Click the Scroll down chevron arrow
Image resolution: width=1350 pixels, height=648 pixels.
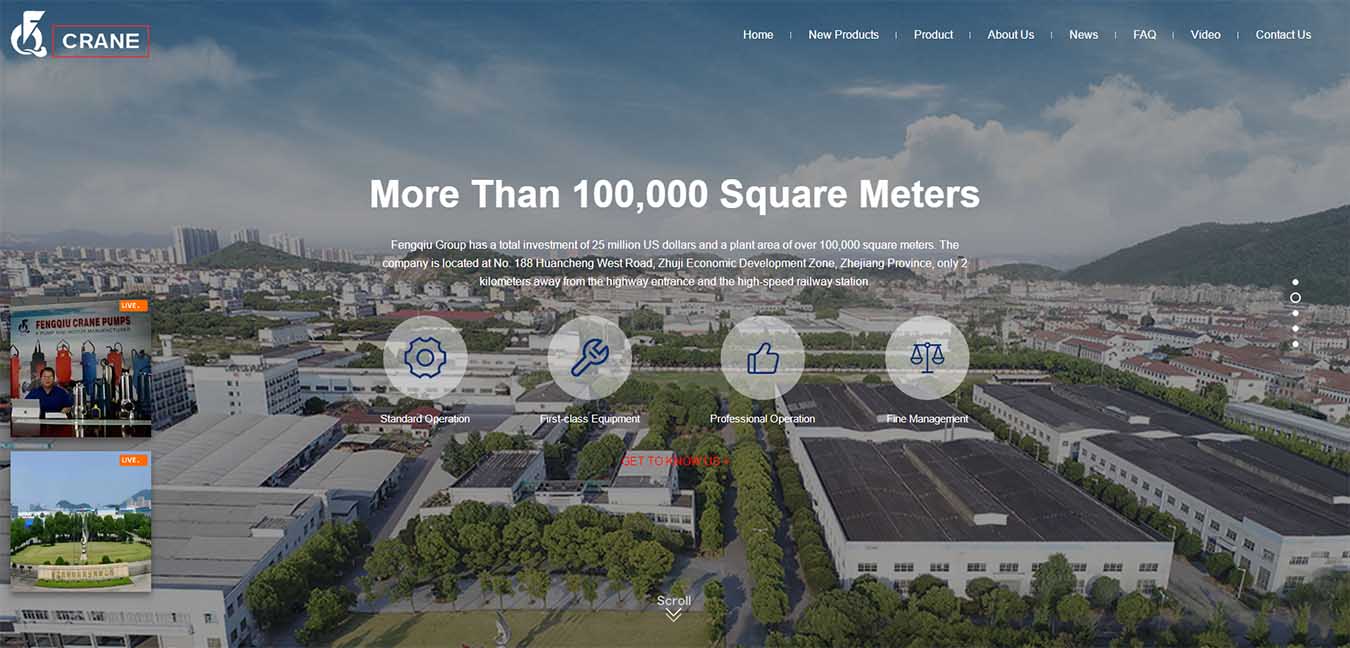click(674, 614)
